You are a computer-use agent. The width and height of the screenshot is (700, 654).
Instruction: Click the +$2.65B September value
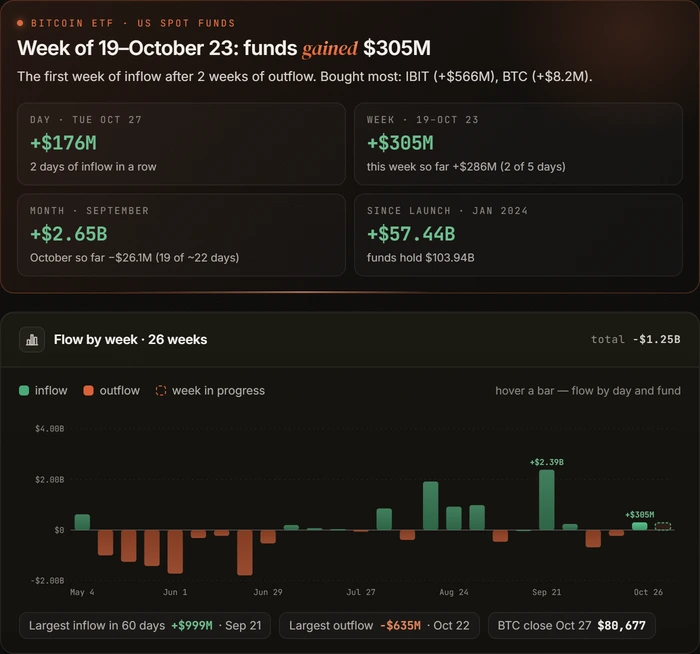click(x=69, y=234)
